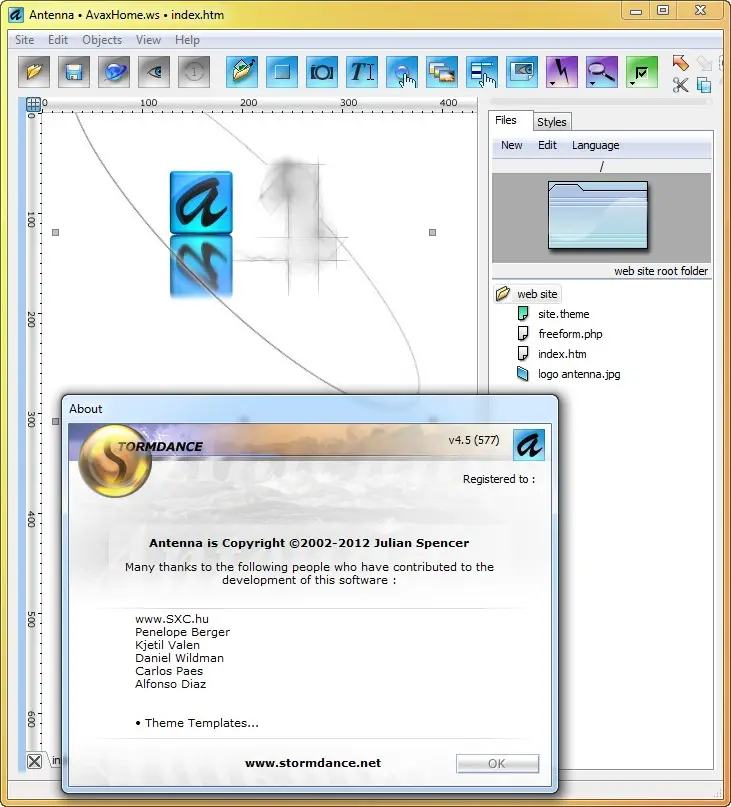Click www.SXC.hu in the contributors list
Screen dimensions: 731x807
click(x=172, y=619)
